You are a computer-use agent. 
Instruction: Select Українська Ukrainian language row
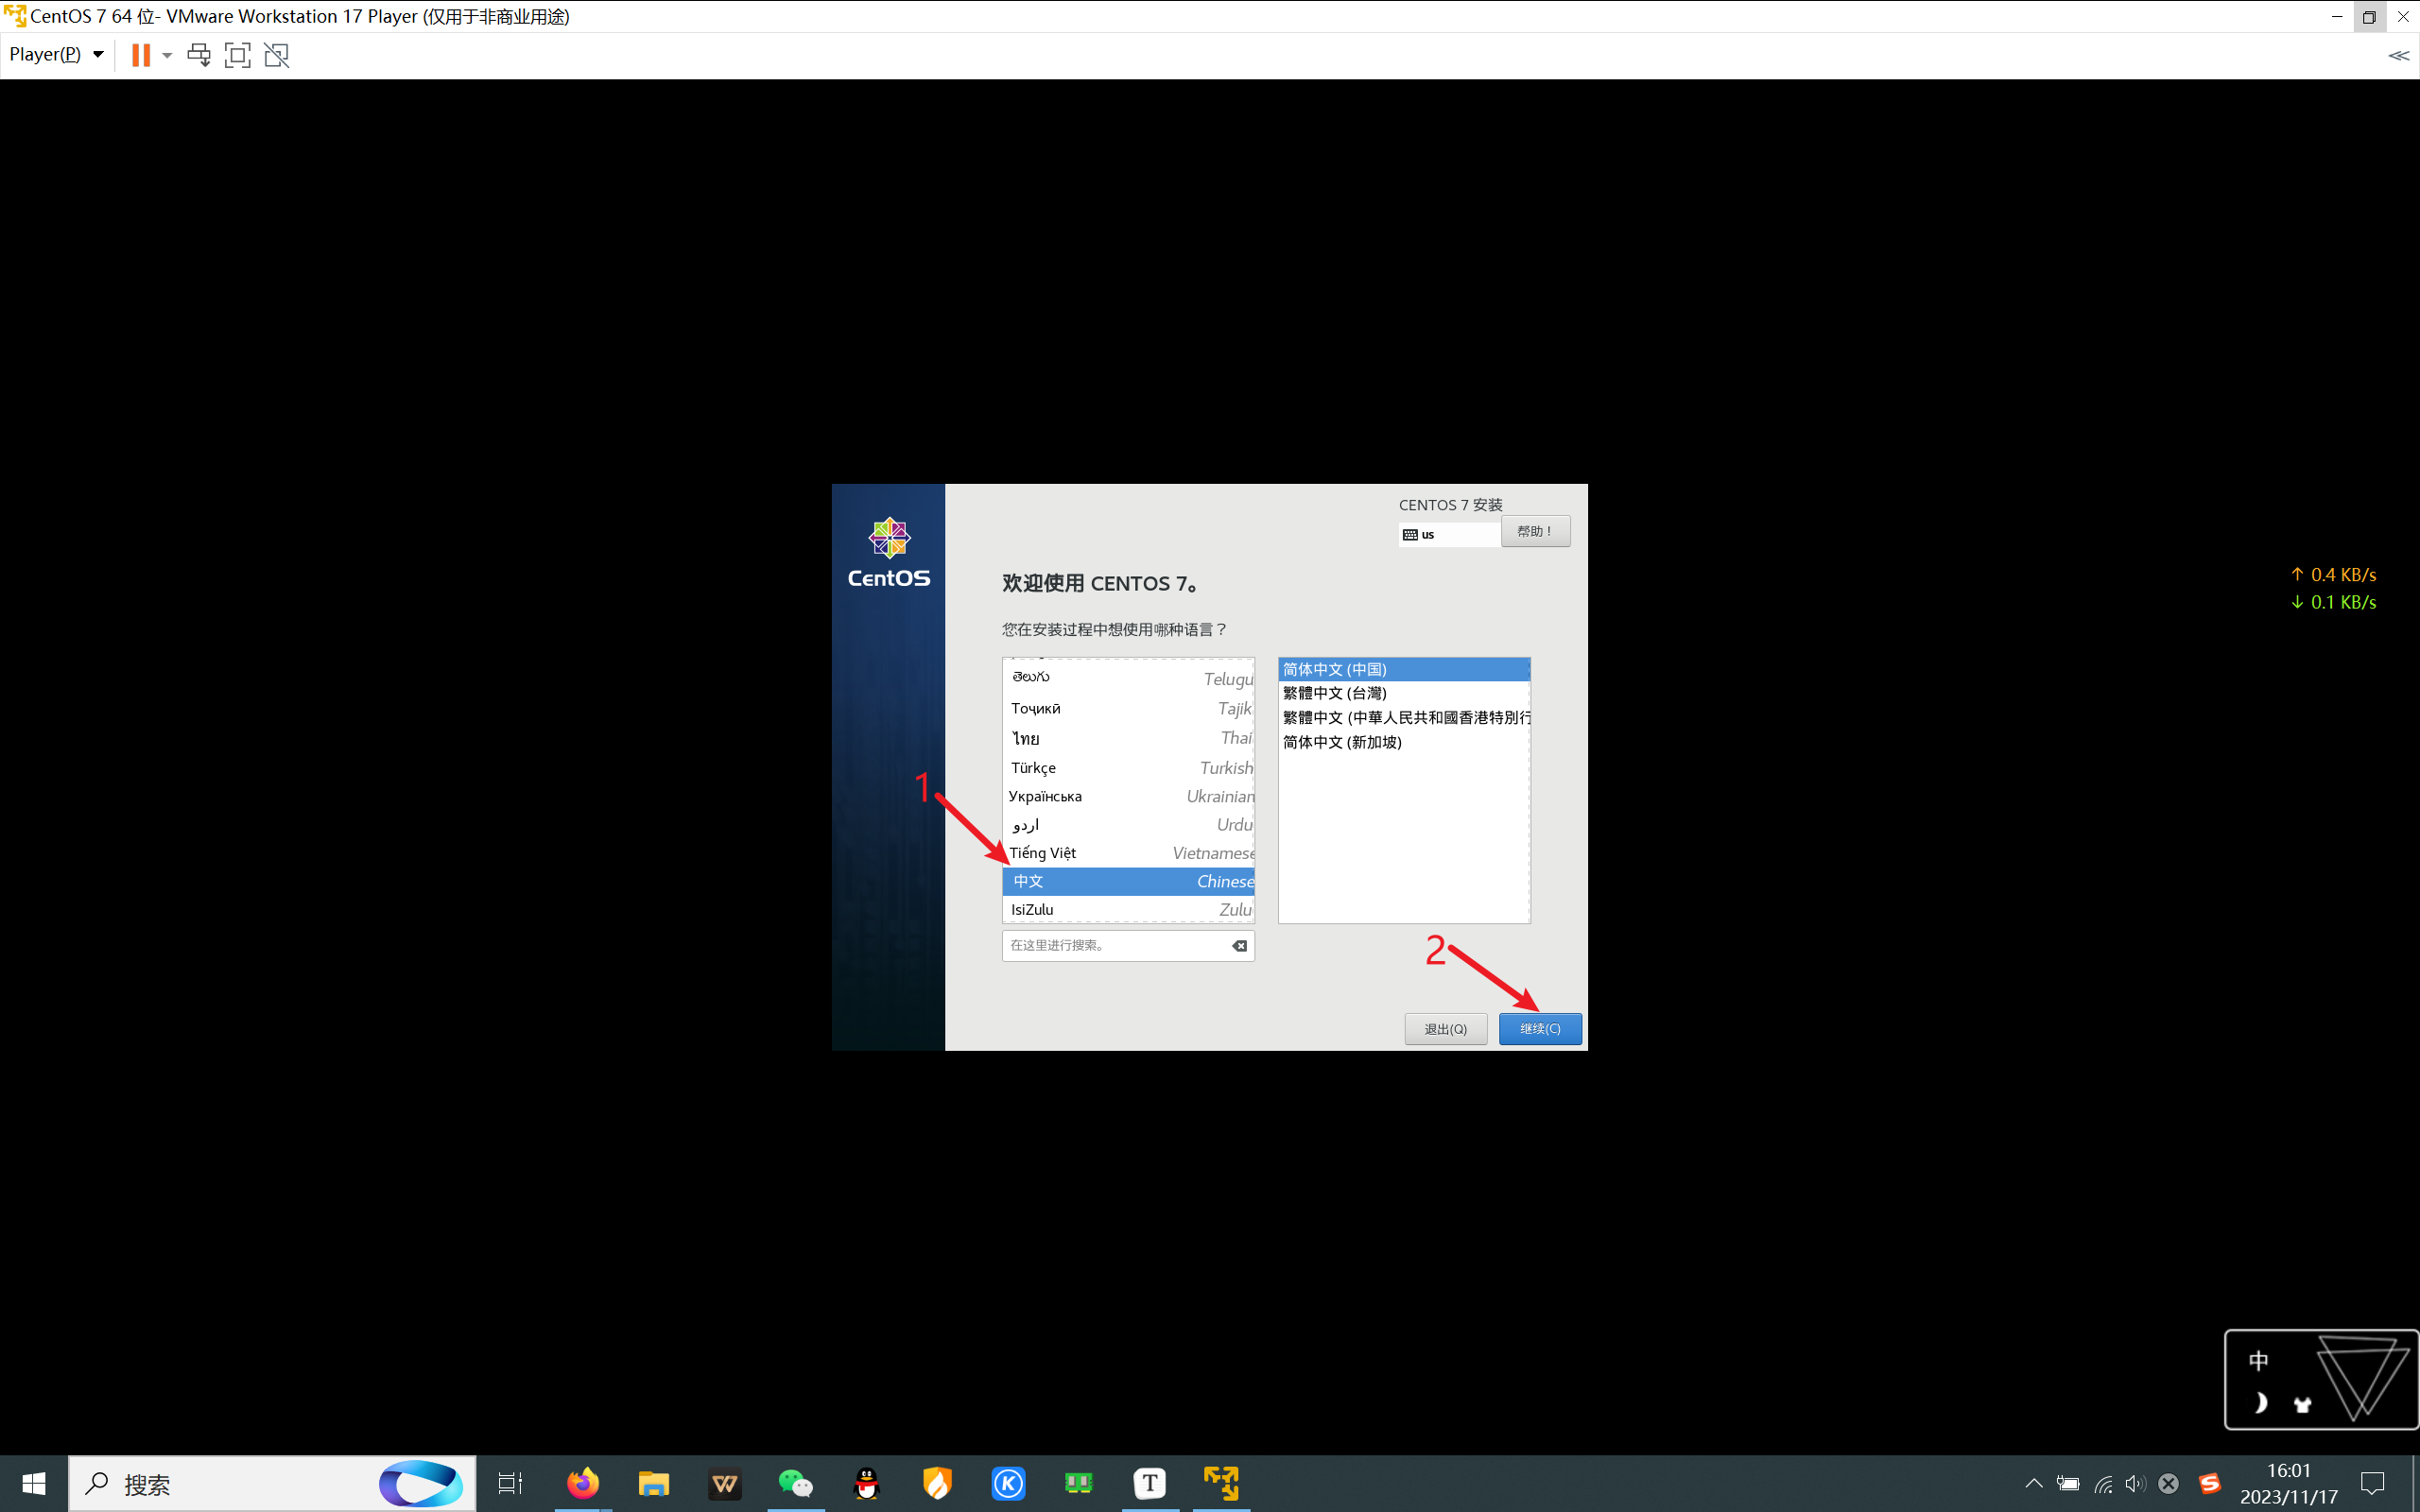[1128, 796]
